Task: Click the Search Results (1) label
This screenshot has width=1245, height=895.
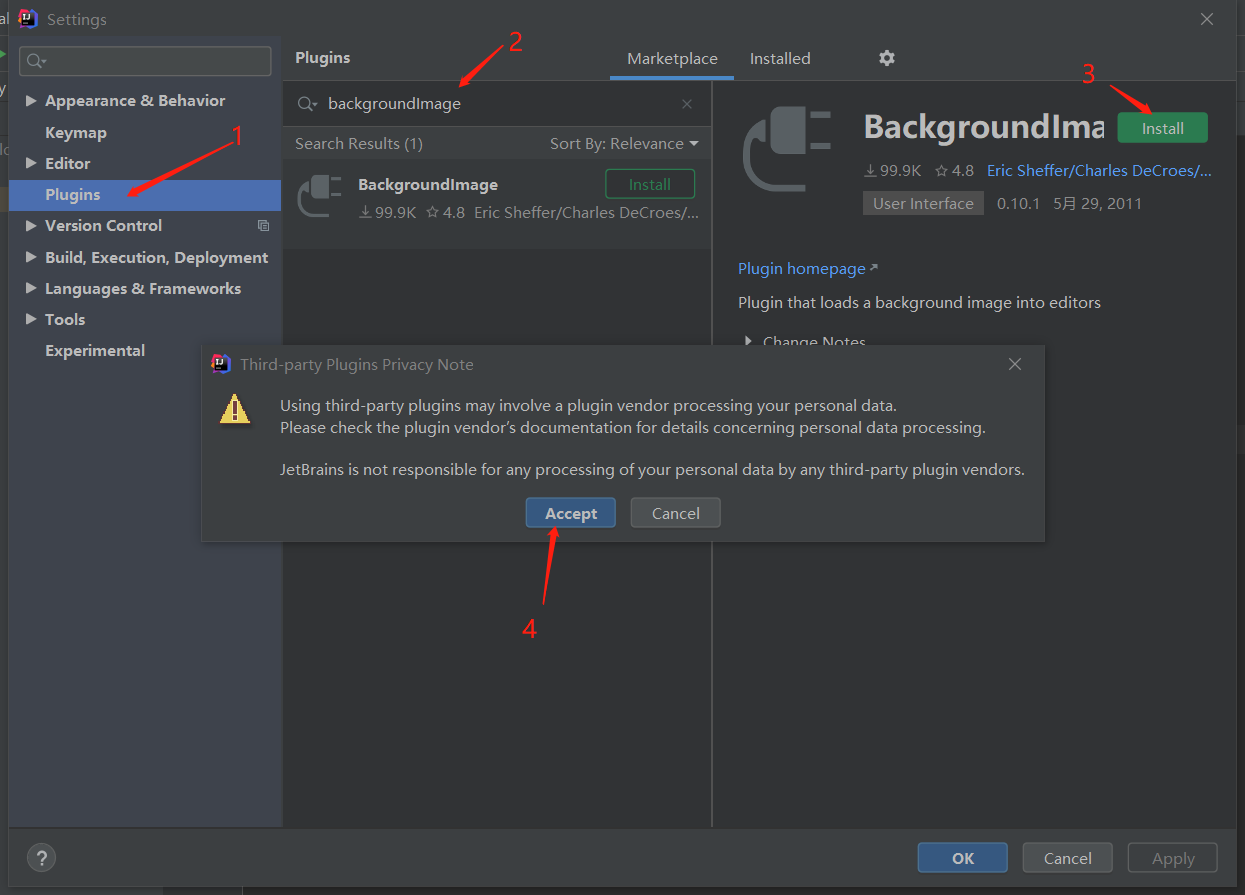Action: pos(359,144)
